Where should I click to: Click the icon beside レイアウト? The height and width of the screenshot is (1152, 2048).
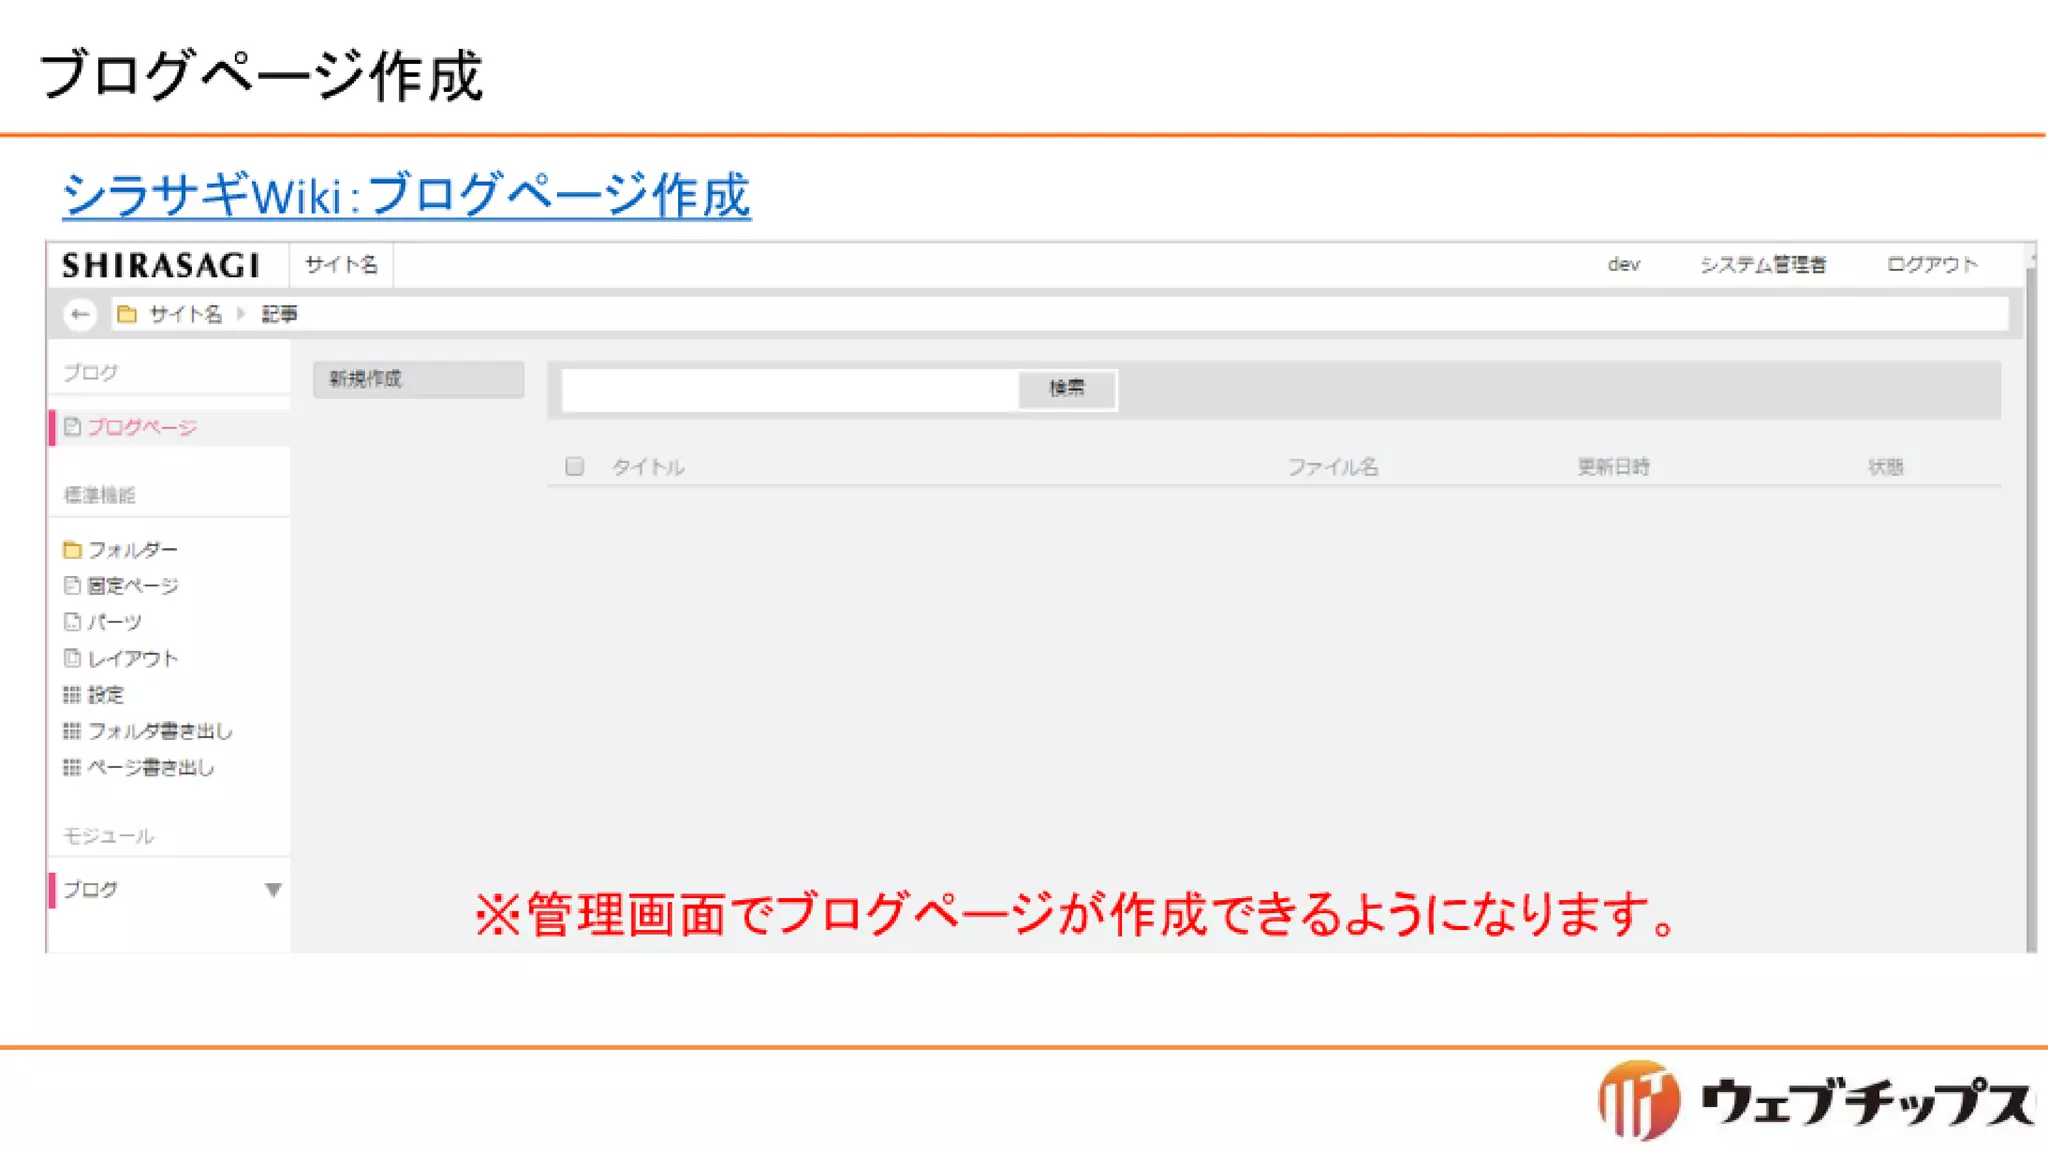coord(72,658)
